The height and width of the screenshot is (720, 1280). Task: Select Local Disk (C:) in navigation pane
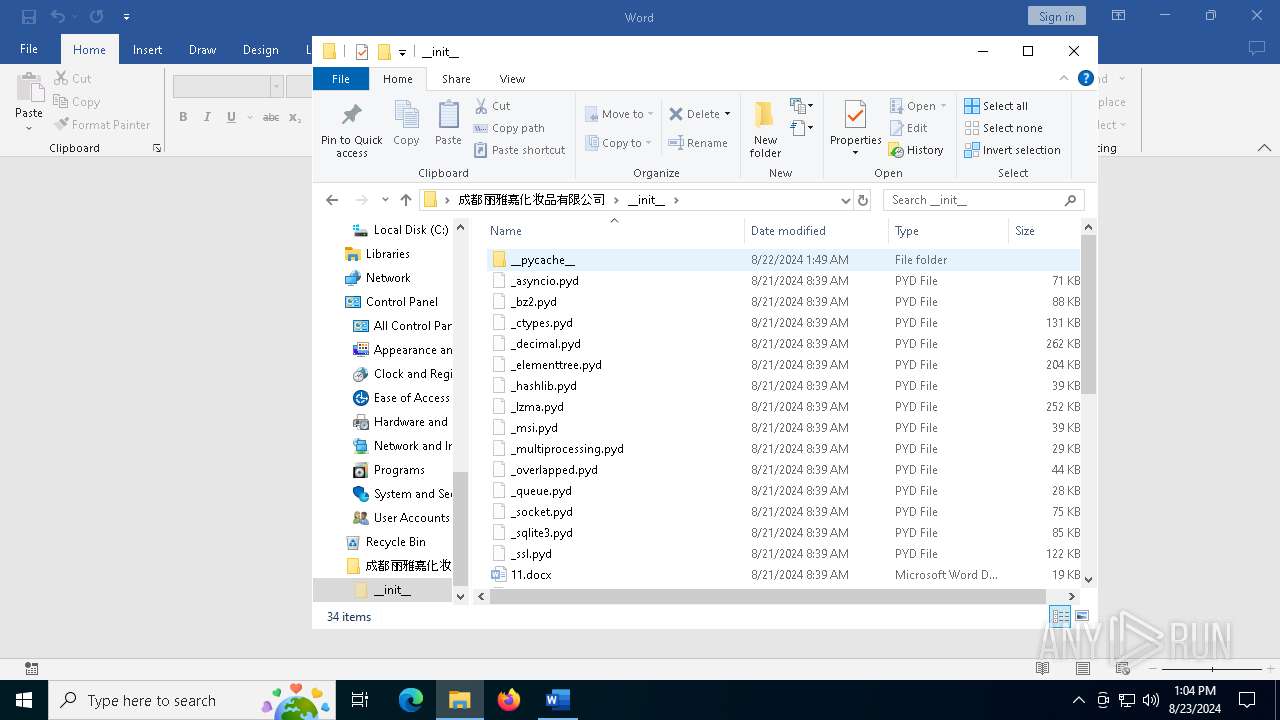410,230
